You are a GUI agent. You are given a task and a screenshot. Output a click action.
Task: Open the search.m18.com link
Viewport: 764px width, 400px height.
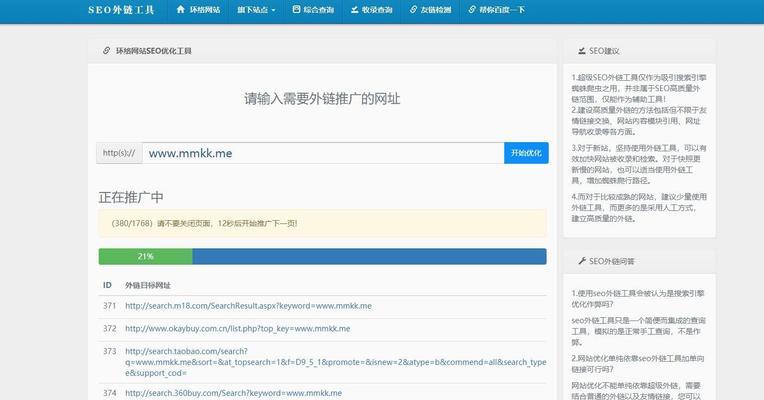point(248,306)
